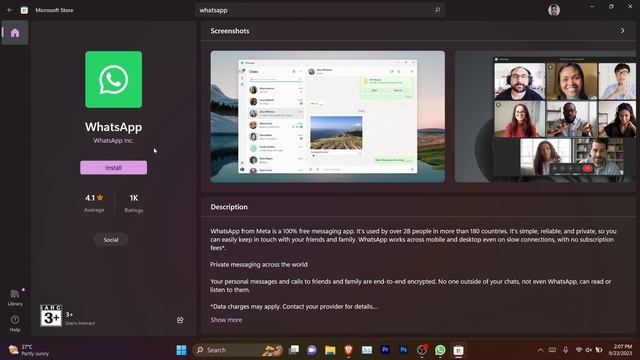Open Photoshop from the taskbar

(x=403, y=350)
